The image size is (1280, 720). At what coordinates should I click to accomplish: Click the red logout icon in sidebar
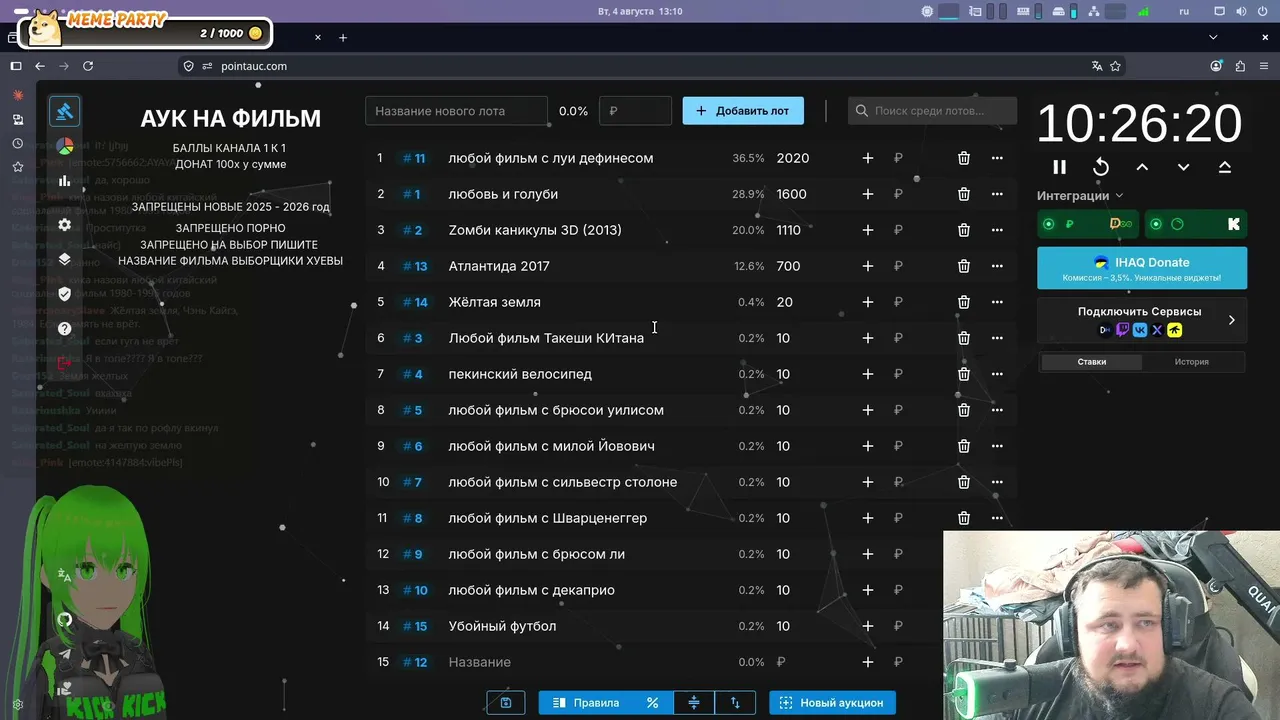tap(65, 363)
